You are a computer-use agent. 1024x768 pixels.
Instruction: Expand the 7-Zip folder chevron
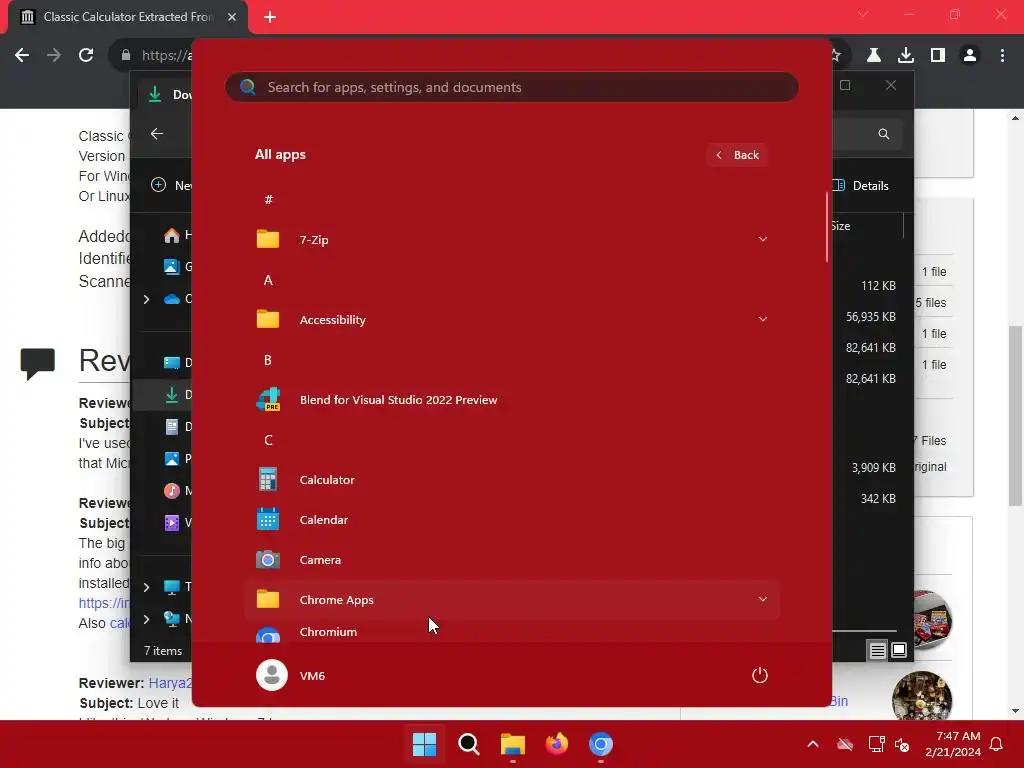[x=762, y=240]
